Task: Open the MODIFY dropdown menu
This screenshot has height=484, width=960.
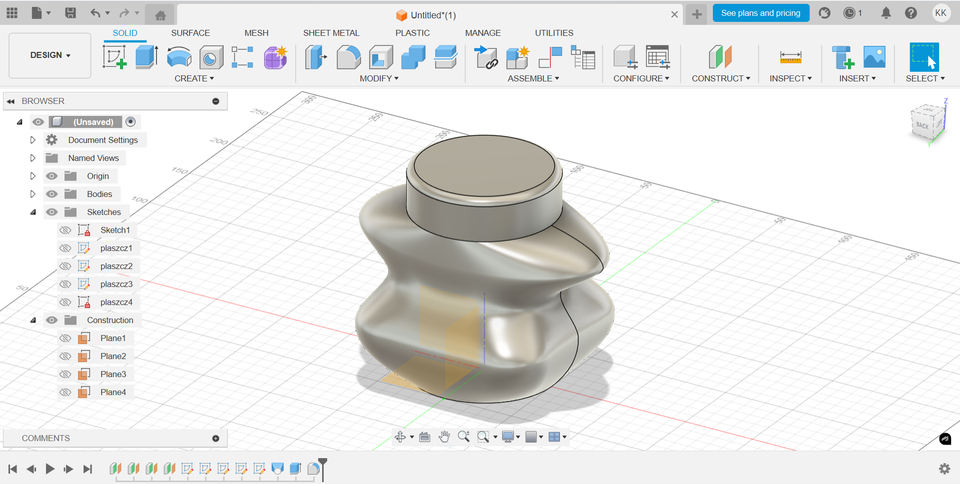Action: (x=379, y=78)
